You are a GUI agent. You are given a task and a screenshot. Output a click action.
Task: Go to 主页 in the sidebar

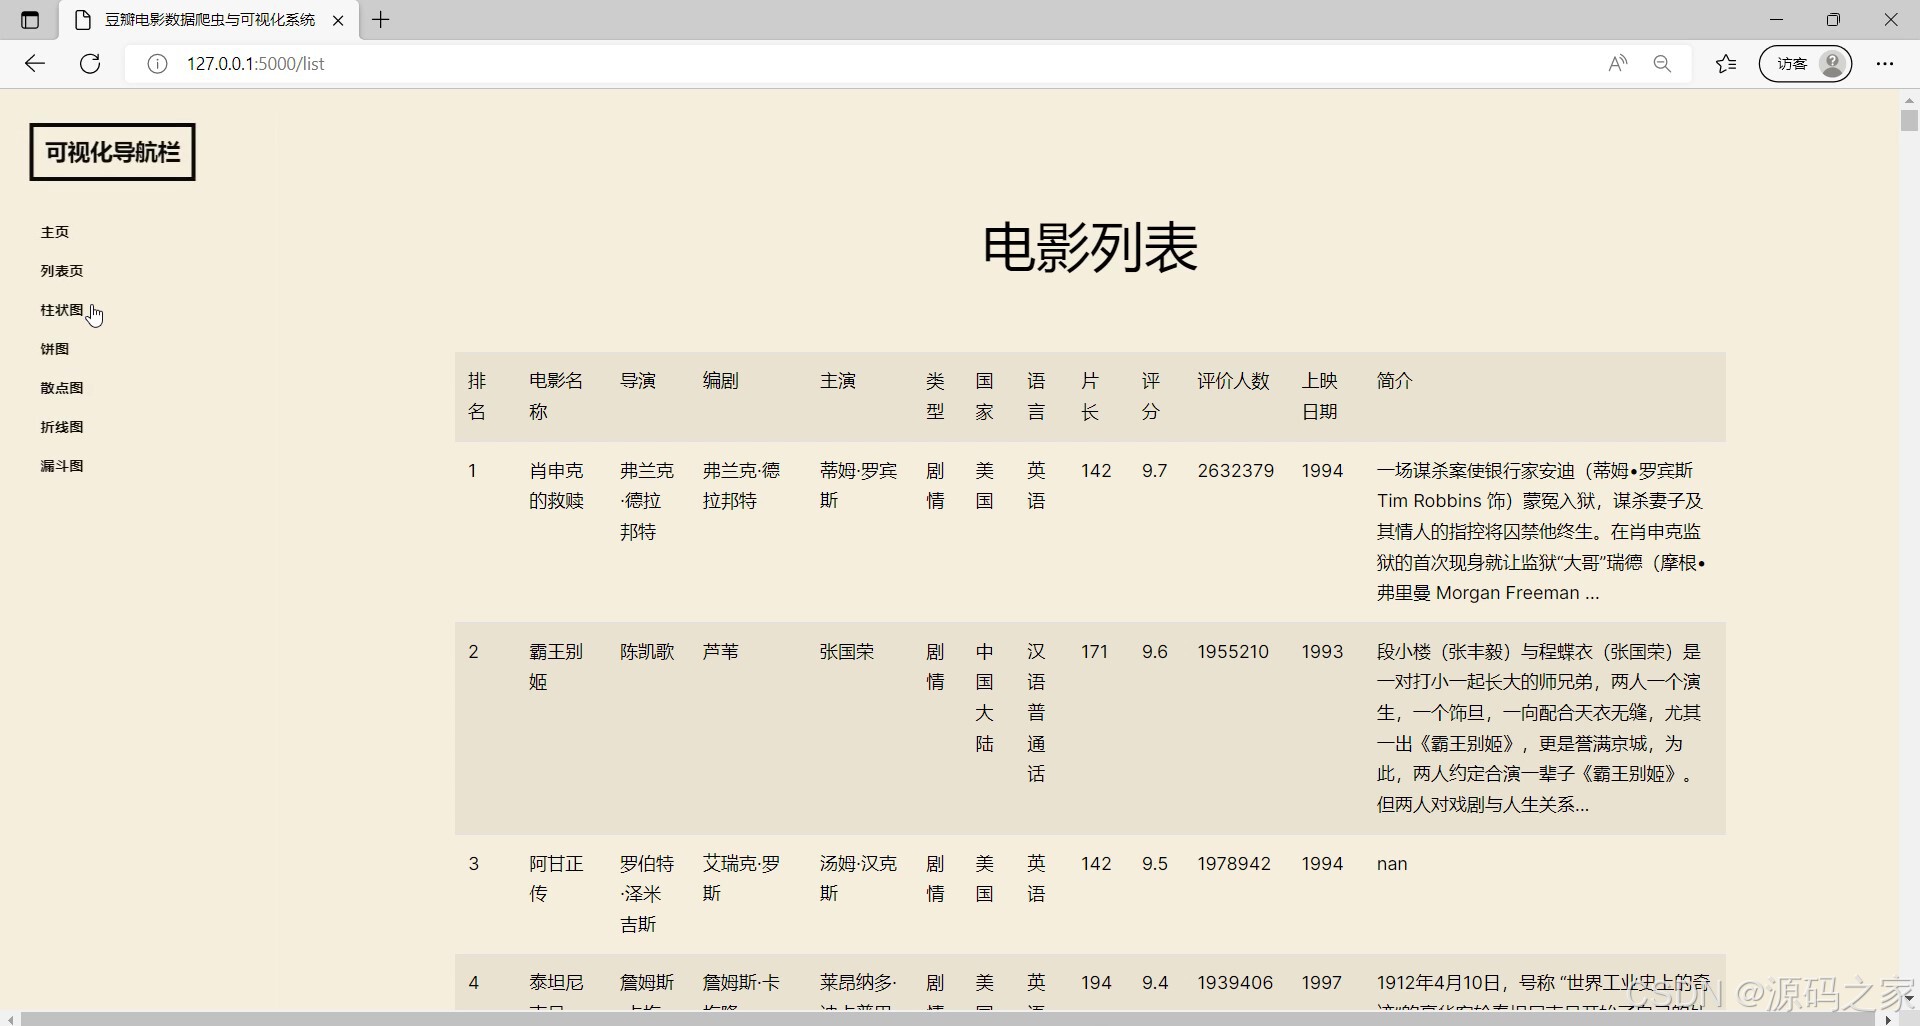[x=55, y=232]
